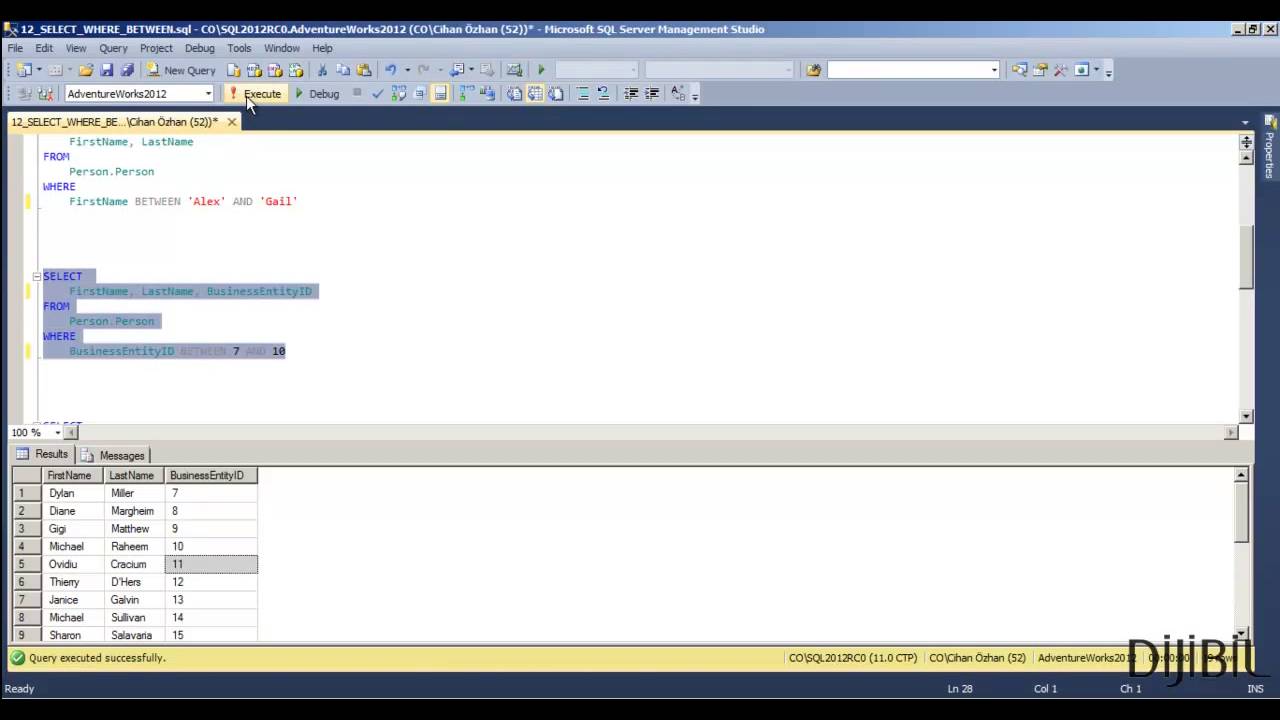Viewport: 1280px width, 720px height.
Task: Open the Tools menu
Action: 239,48
